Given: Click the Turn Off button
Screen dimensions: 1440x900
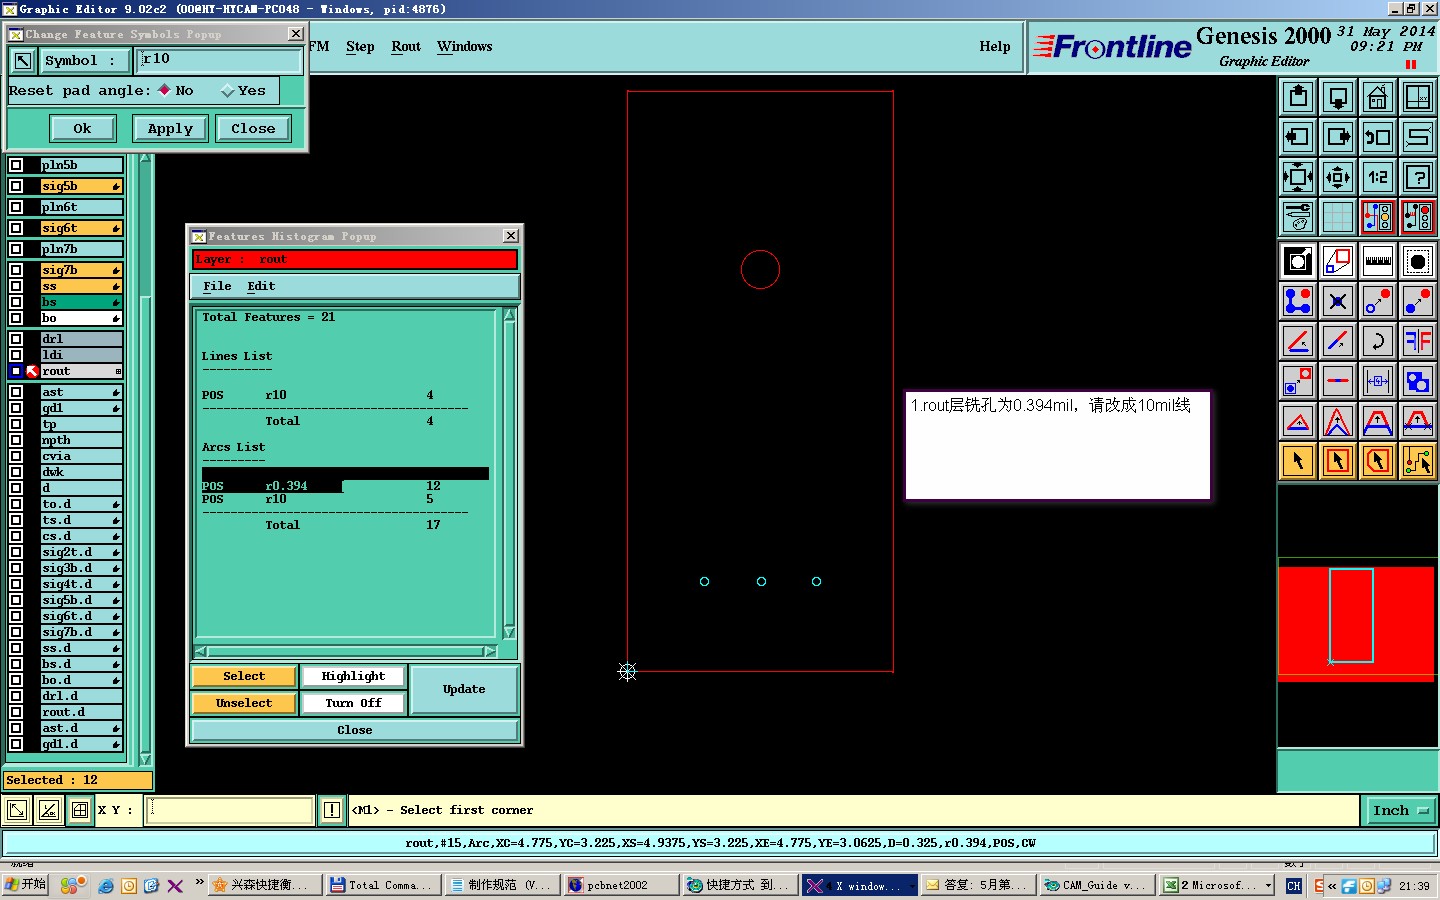Looking at the screenshot, I should [353, 703].
